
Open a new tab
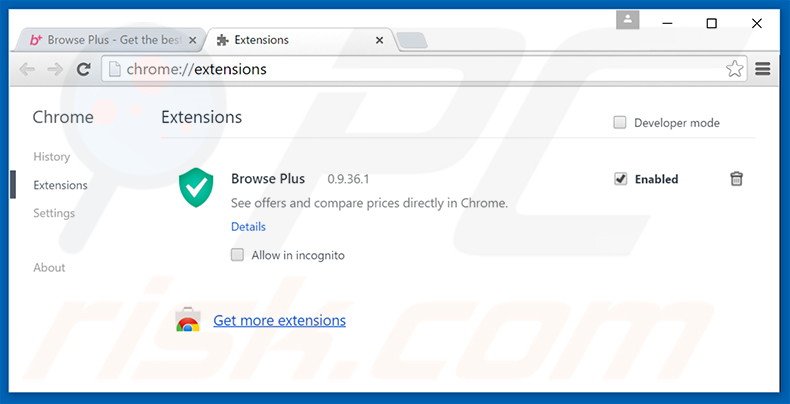411,41
